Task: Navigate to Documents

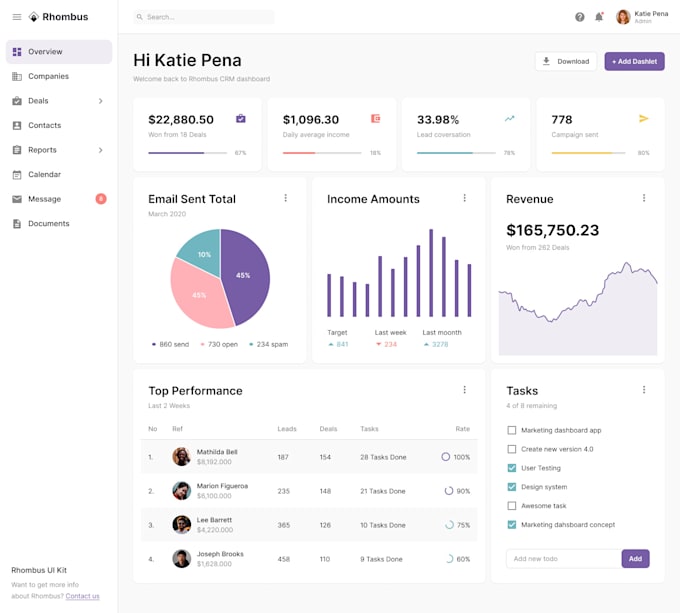Action: [x=59, y=224]
